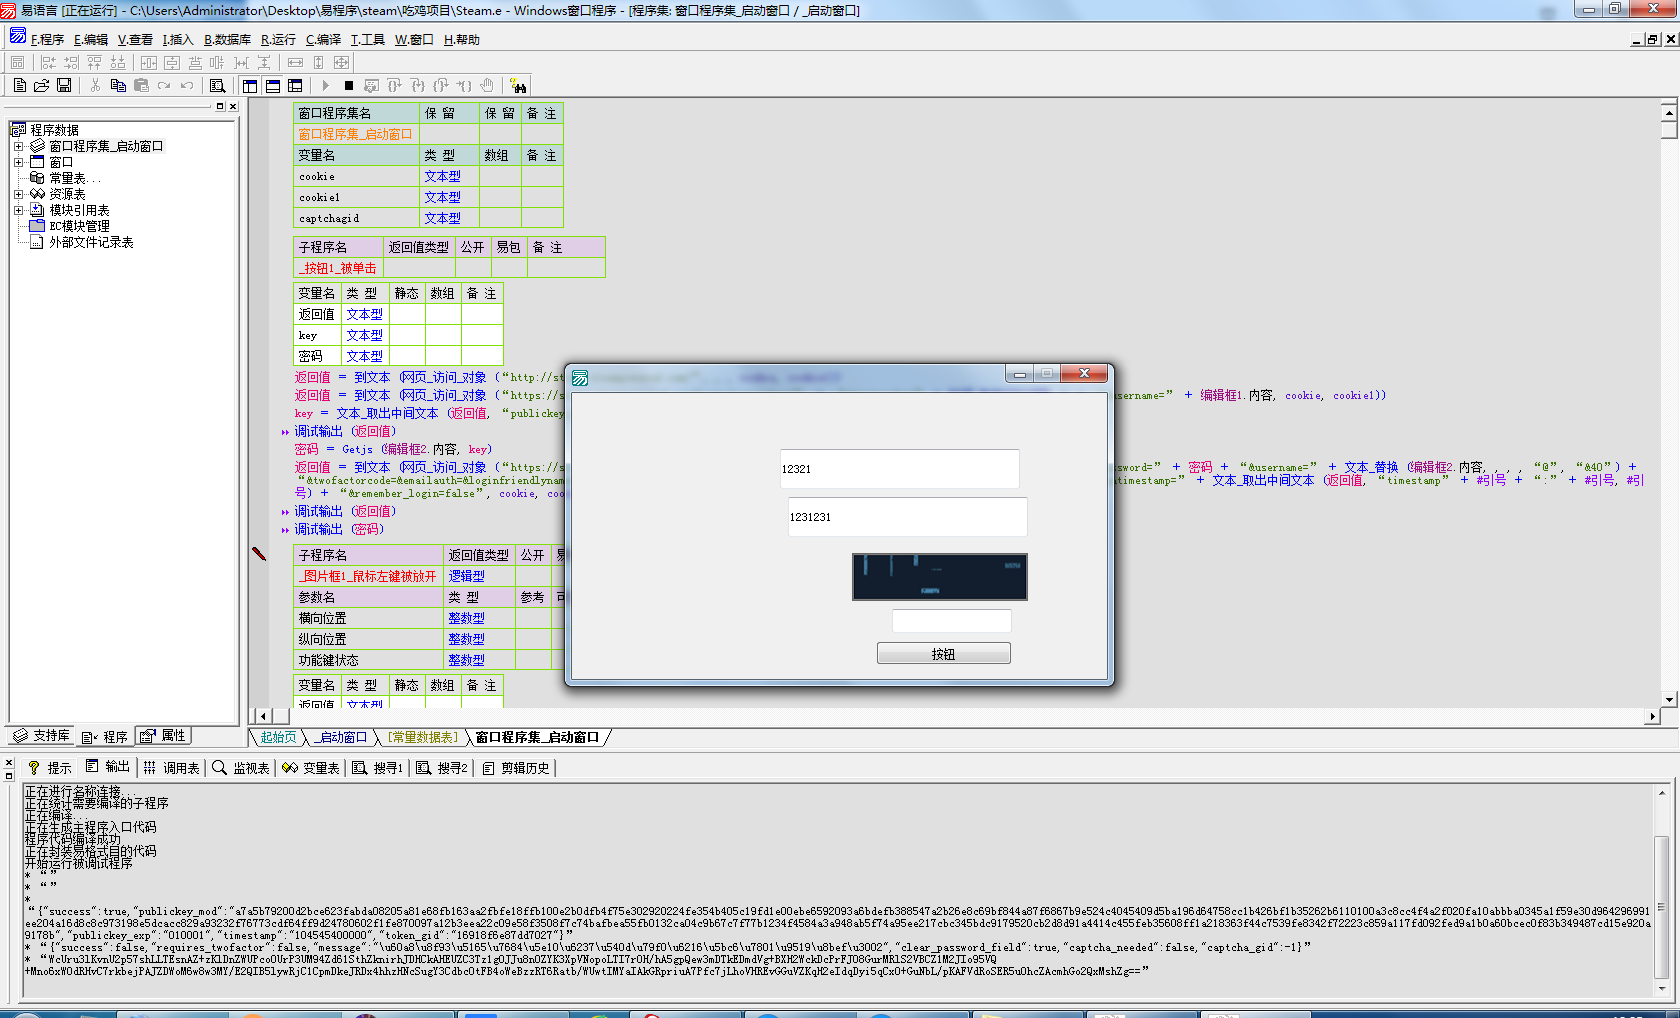1680x1018 pixels.
Task: Expand the 模块引用表 tree node
Action: pyautogui.click(x=18, y=210)
